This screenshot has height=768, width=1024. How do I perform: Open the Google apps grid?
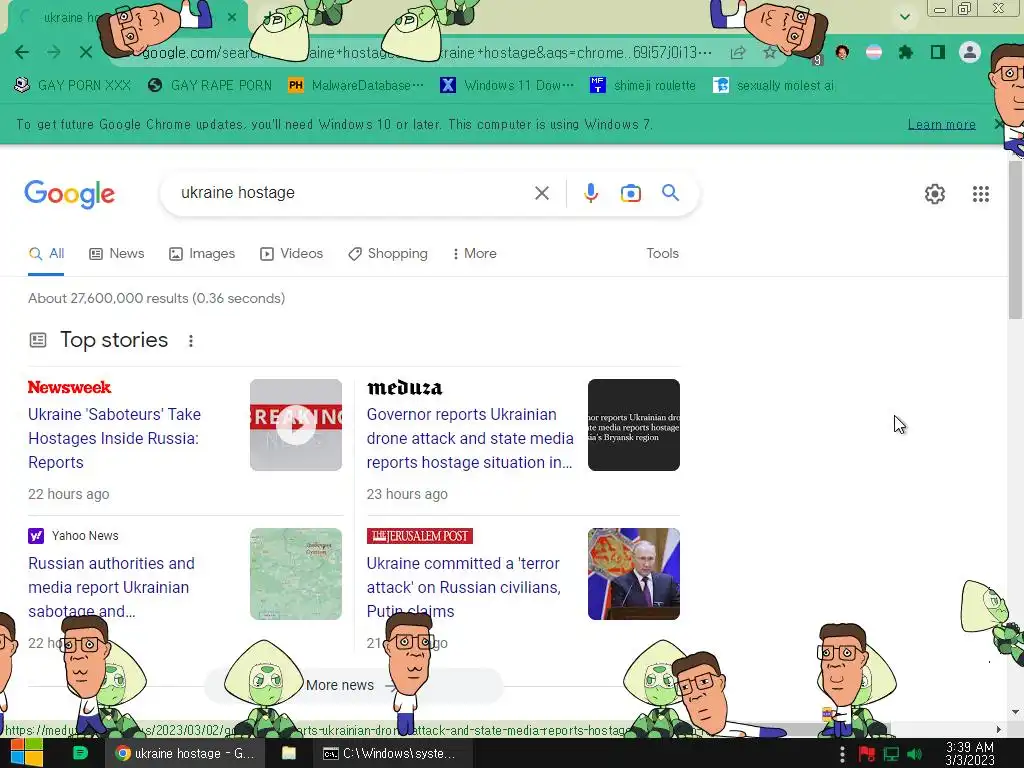click(x=980, y=194)
